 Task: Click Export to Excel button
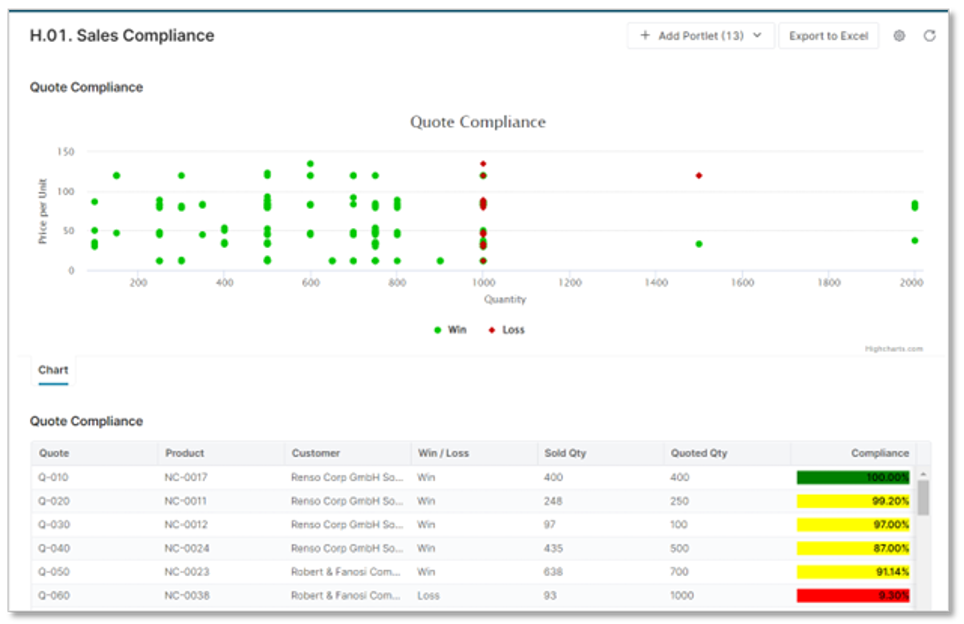pos(828,36)
